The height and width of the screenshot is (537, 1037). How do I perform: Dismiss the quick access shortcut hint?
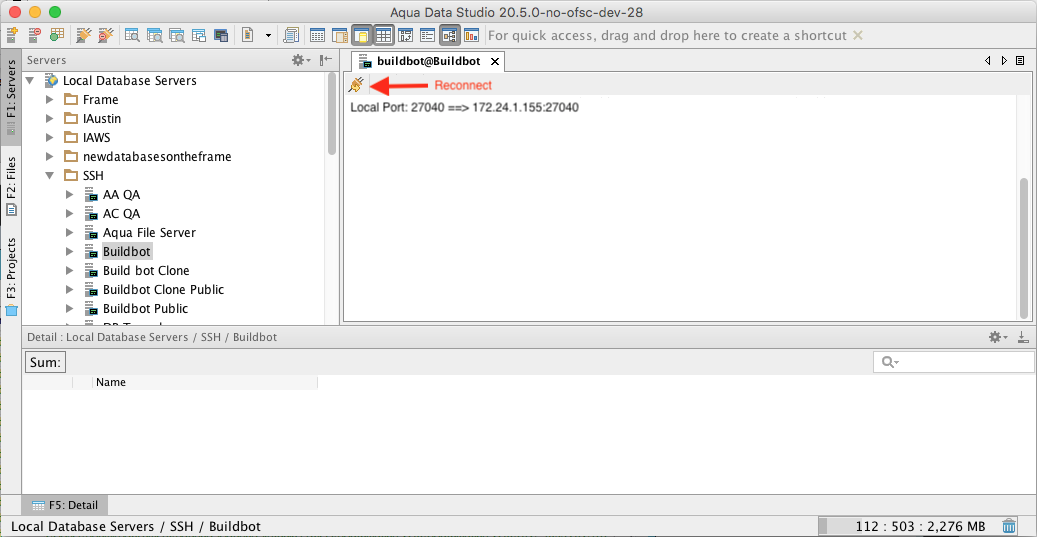858,36
